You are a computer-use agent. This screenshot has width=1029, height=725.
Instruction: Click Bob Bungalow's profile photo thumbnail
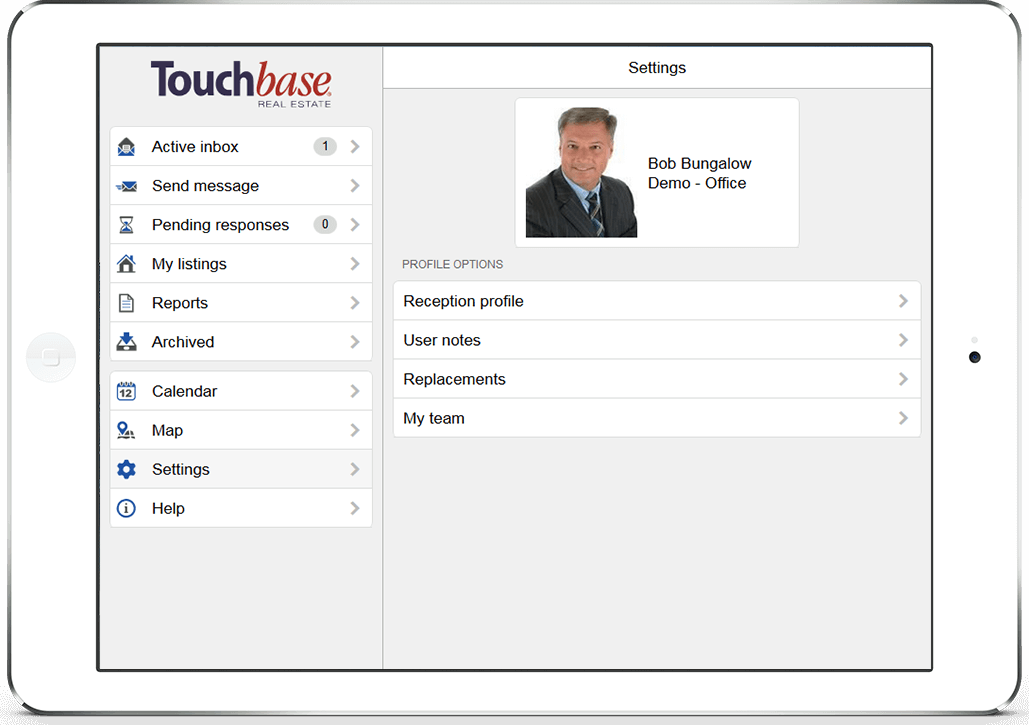(581, 171)
